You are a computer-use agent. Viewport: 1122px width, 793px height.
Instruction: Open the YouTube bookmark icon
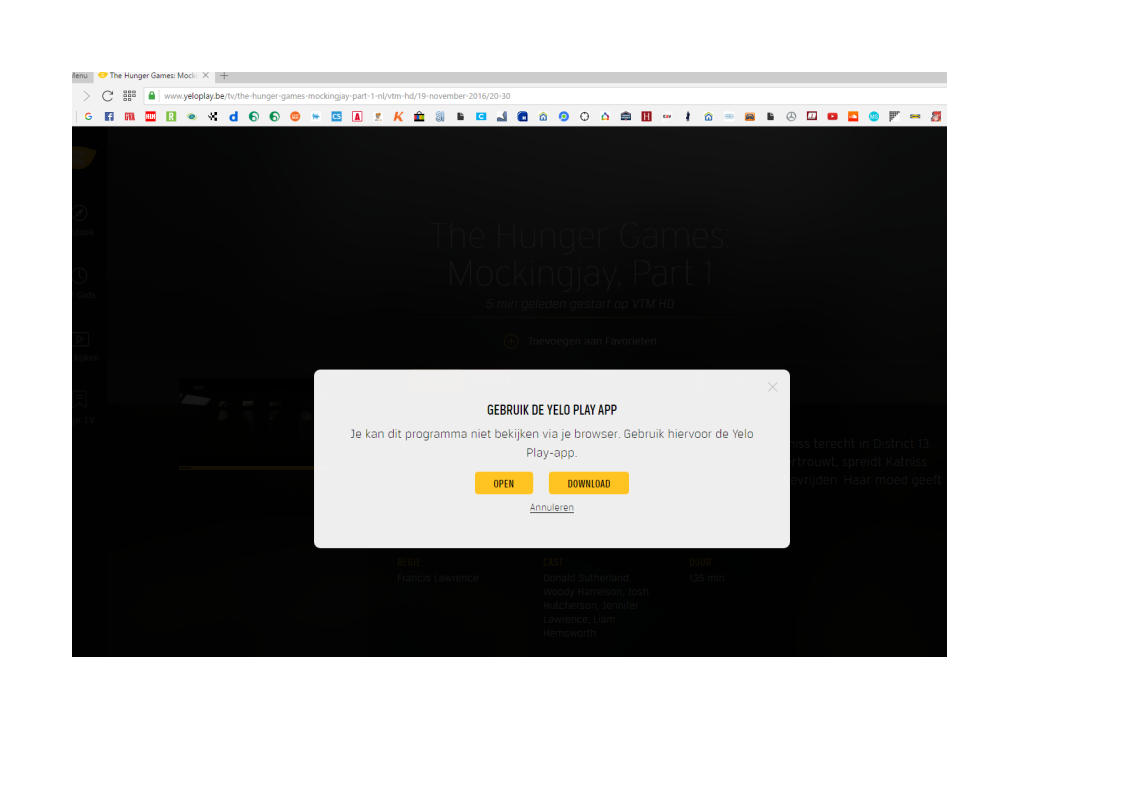coord(832,117)
